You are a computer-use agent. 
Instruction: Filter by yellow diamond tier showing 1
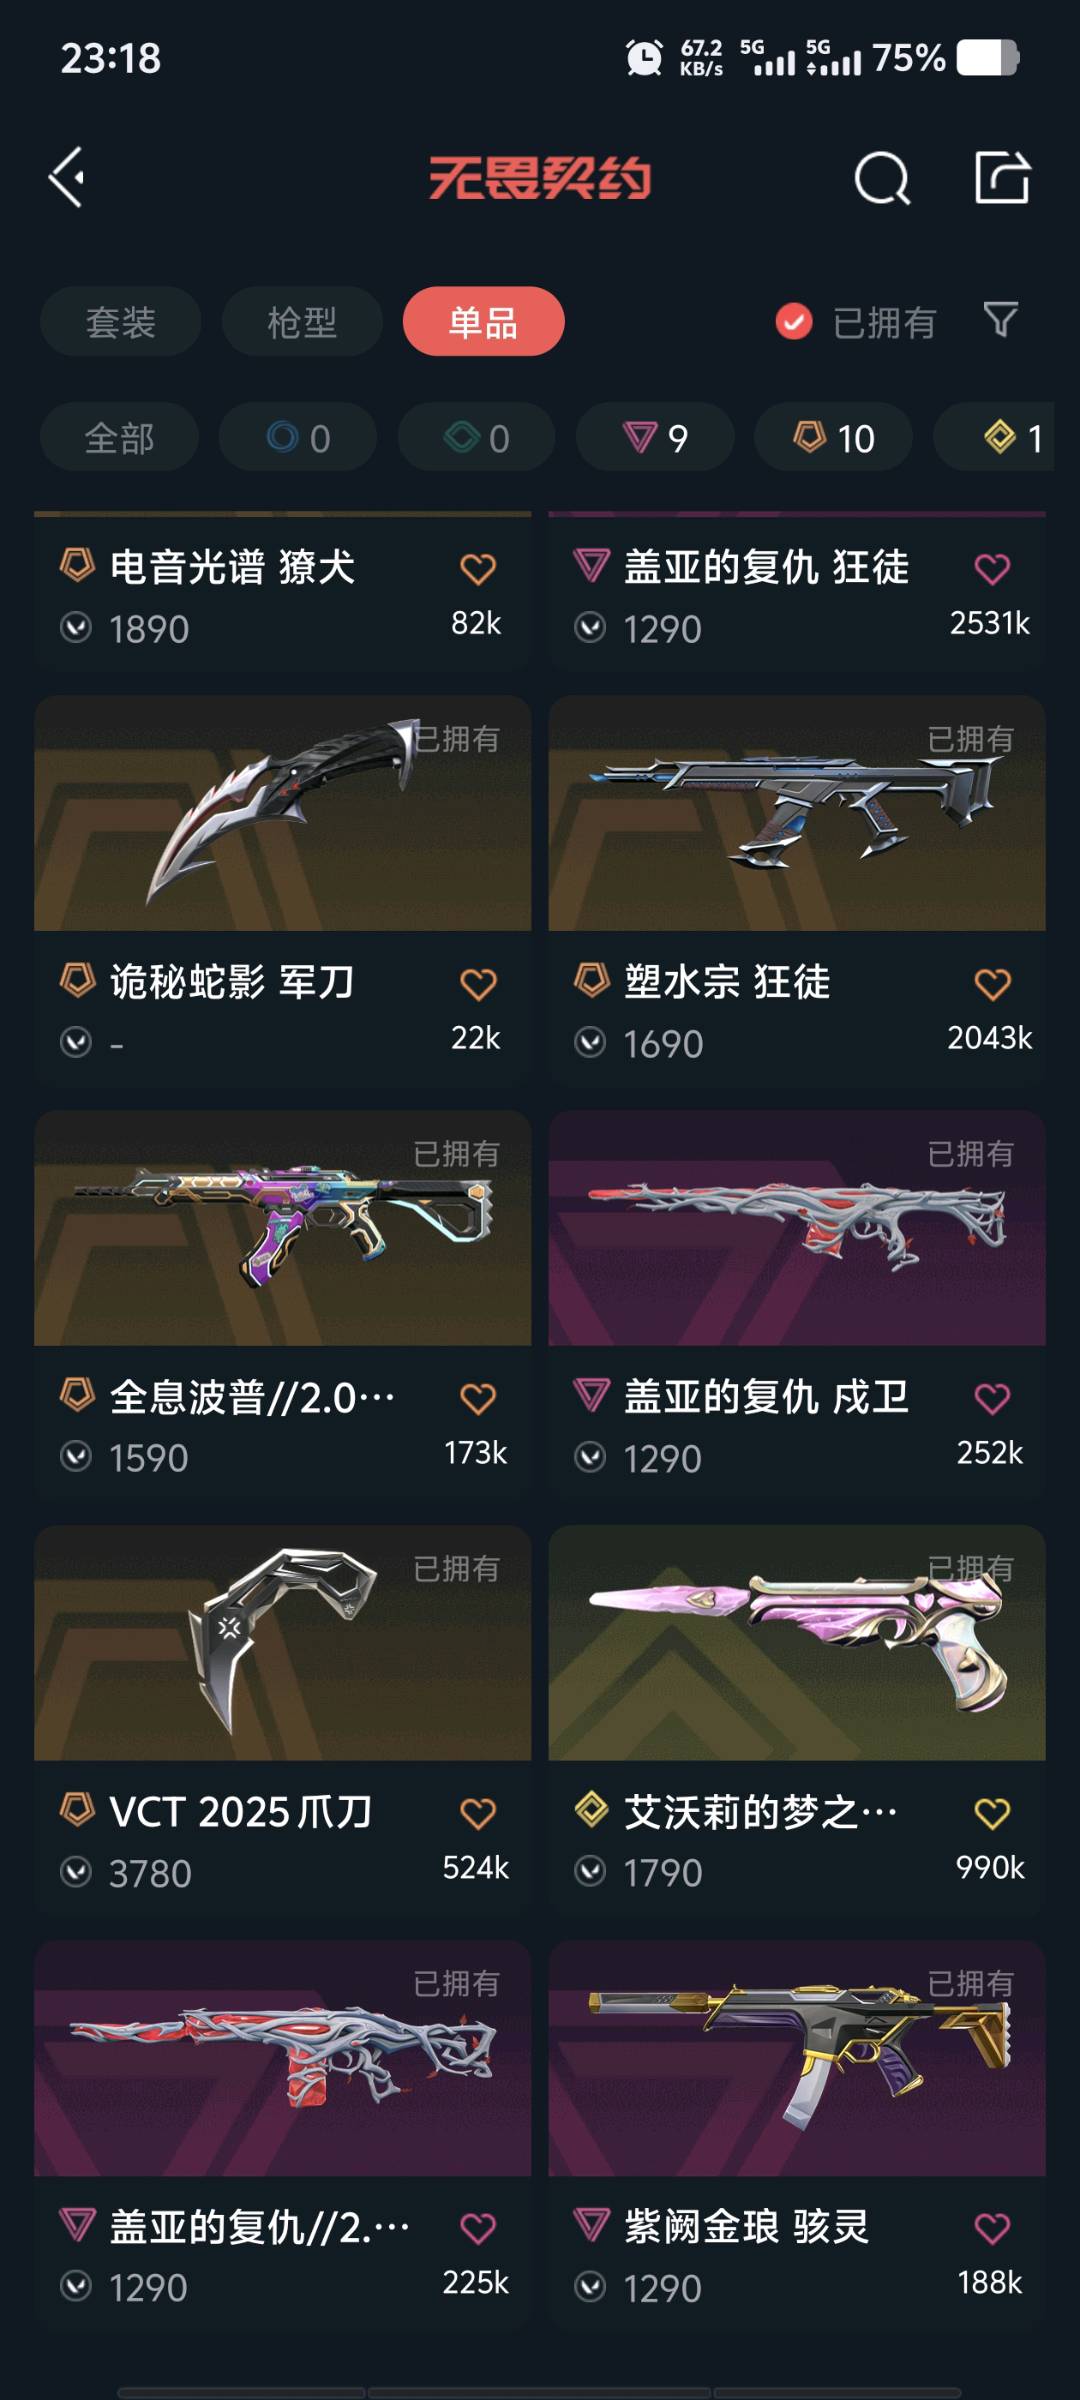coord(994,438)
